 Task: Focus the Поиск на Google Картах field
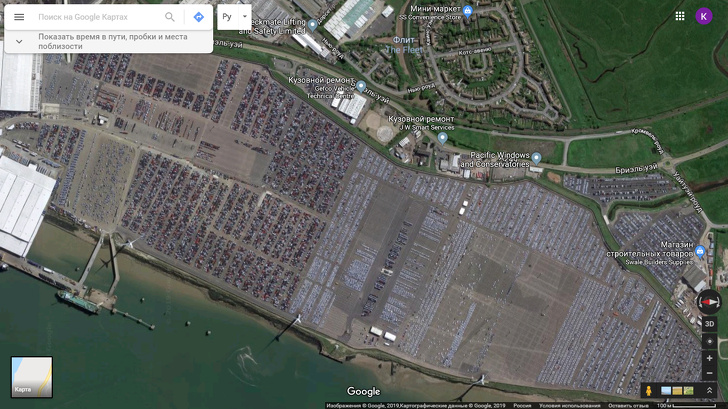point(98,17)
